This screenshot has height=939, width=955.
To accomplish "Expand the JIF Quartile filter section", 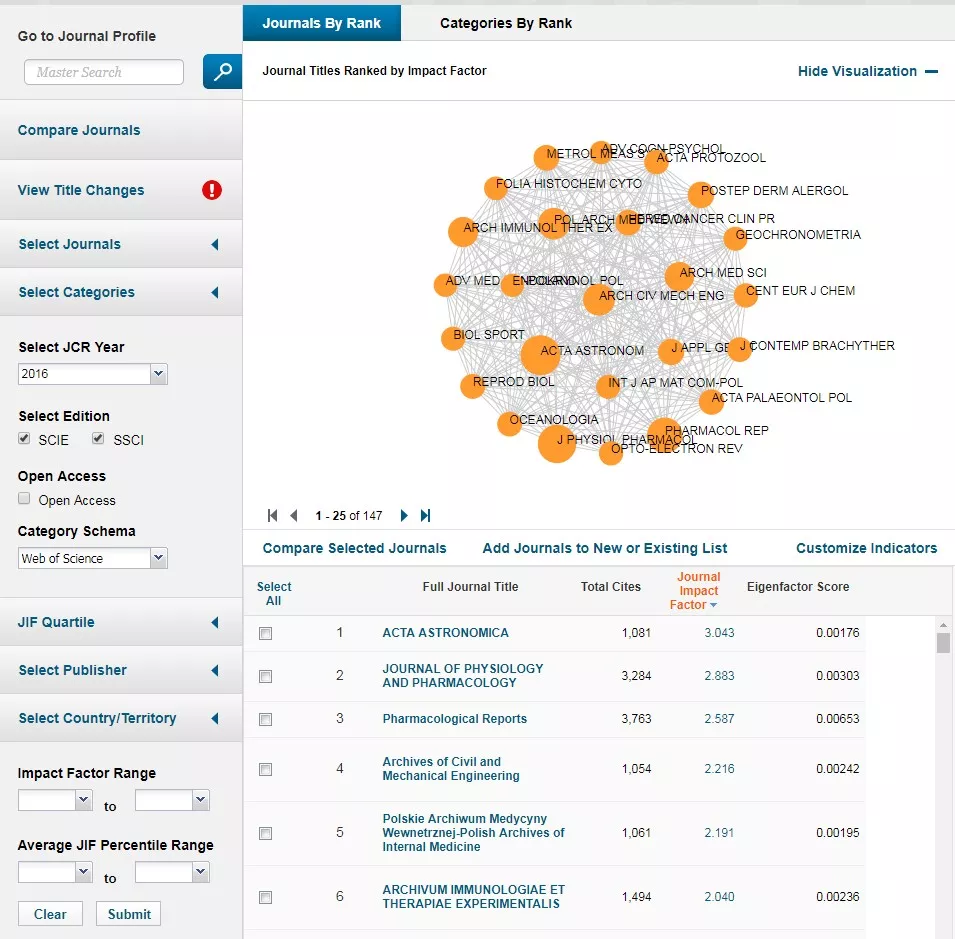I will coord(120,622).
